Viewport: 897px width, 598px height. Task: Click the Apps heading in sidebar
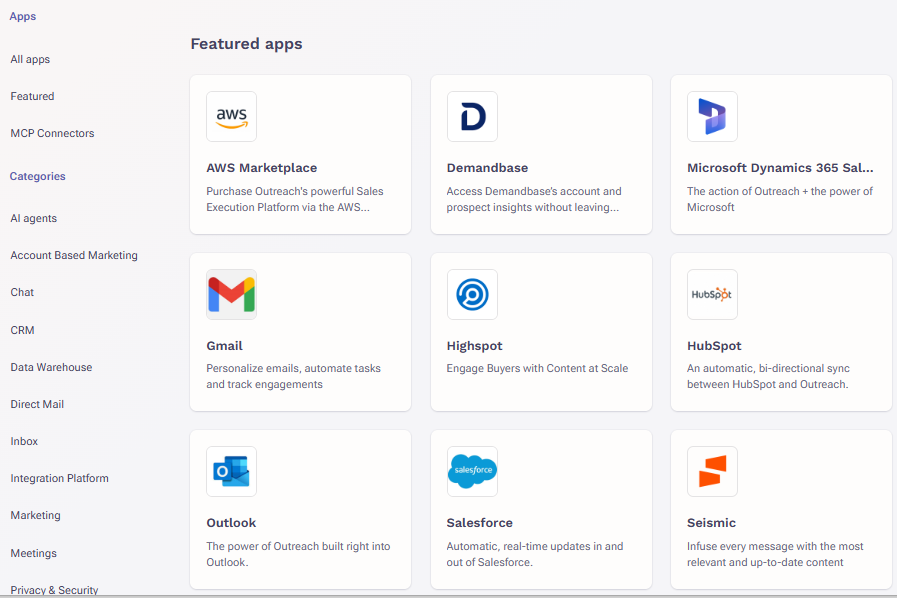coord(22,17)
